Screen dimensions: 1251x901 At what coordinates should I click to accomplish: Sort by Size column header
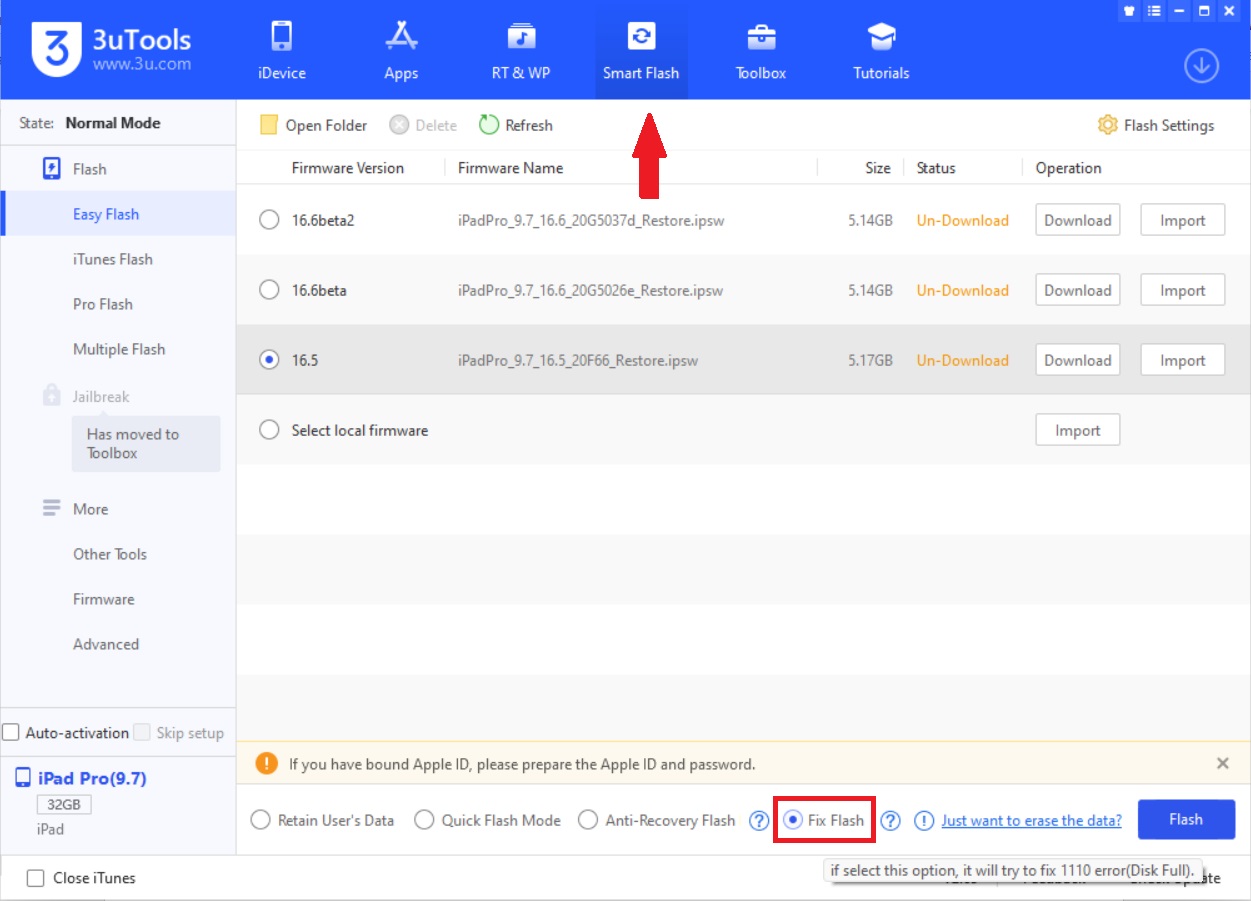[x=878, y=168]
